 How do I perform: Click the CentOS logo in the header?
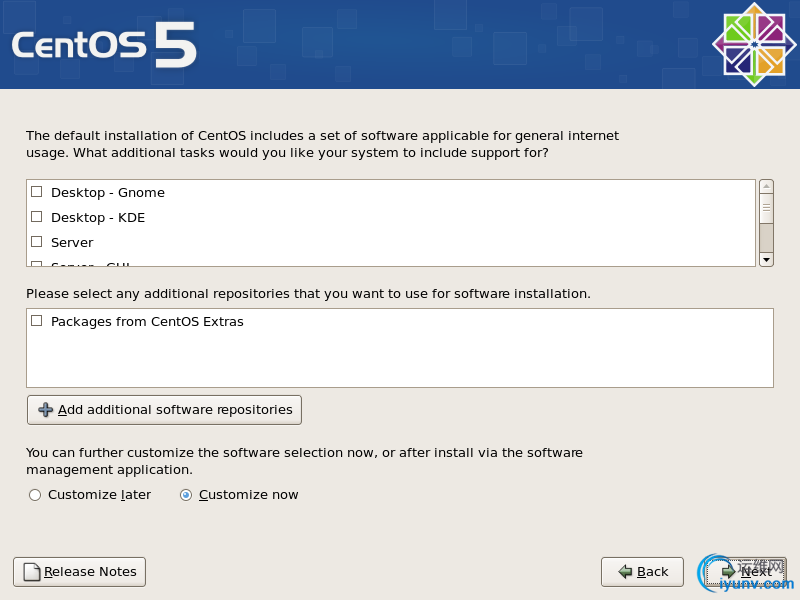pyautogui.click(x=754, y=45)
